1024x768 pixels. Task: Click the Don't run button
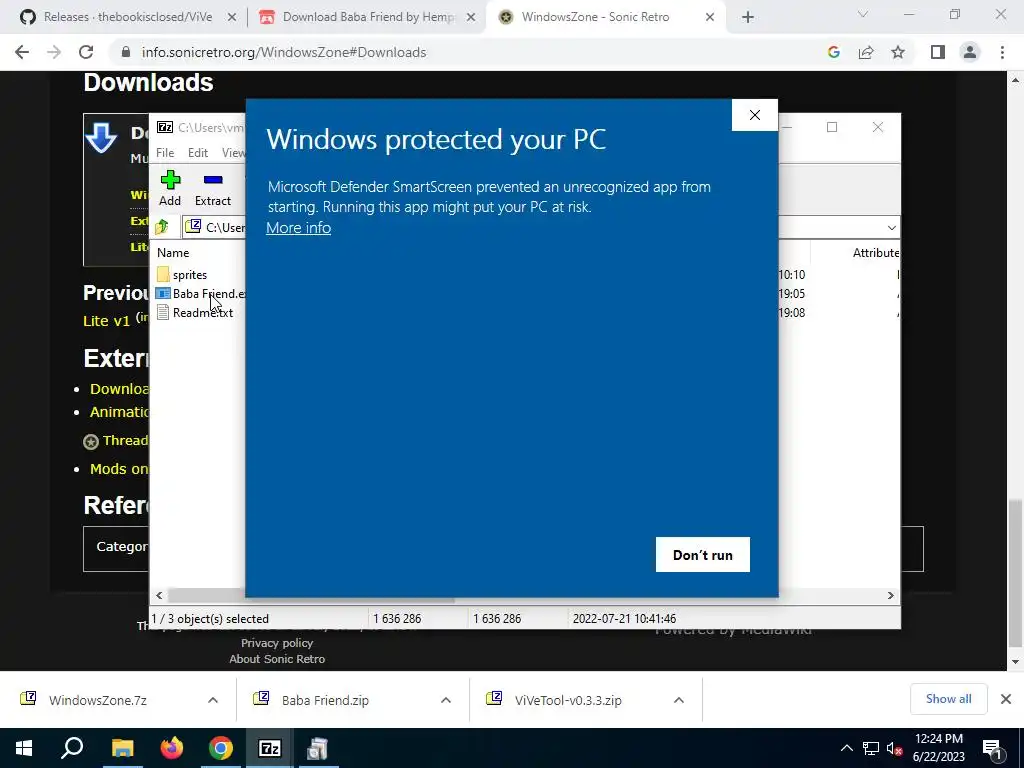(x=703, y=554)
